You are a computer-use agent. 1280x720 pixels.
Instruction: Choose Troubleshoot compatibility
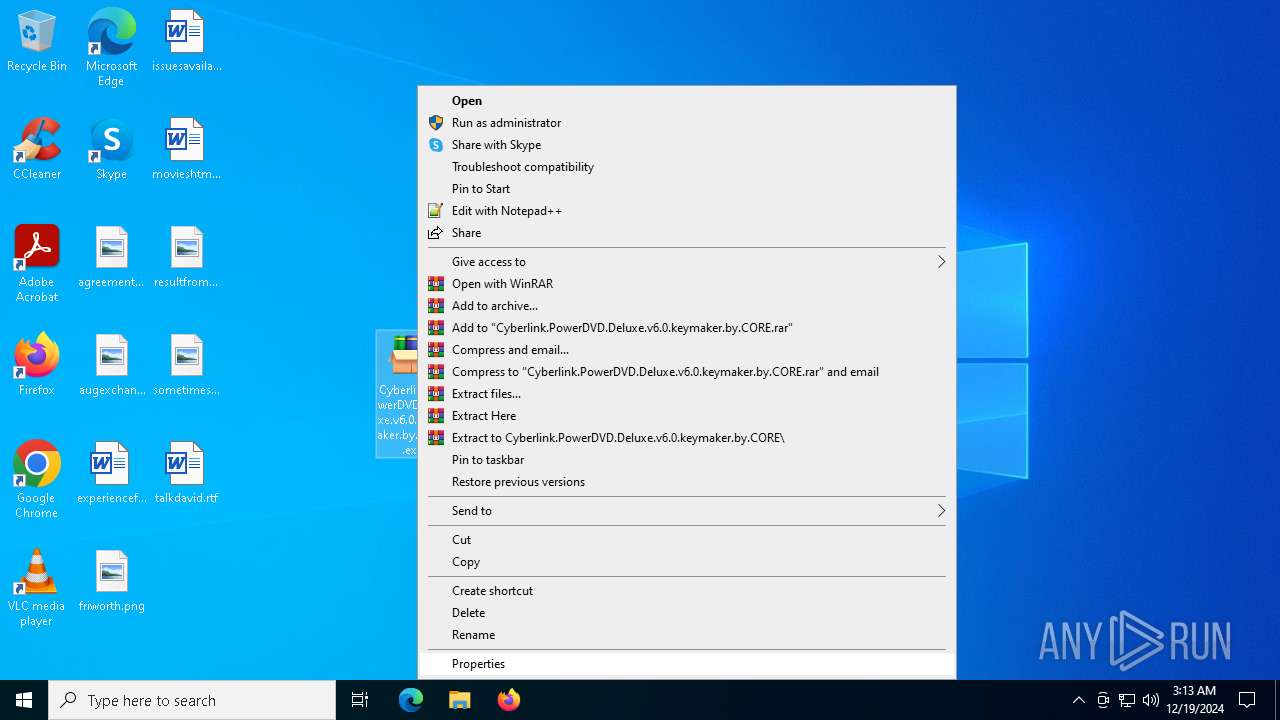687,167
